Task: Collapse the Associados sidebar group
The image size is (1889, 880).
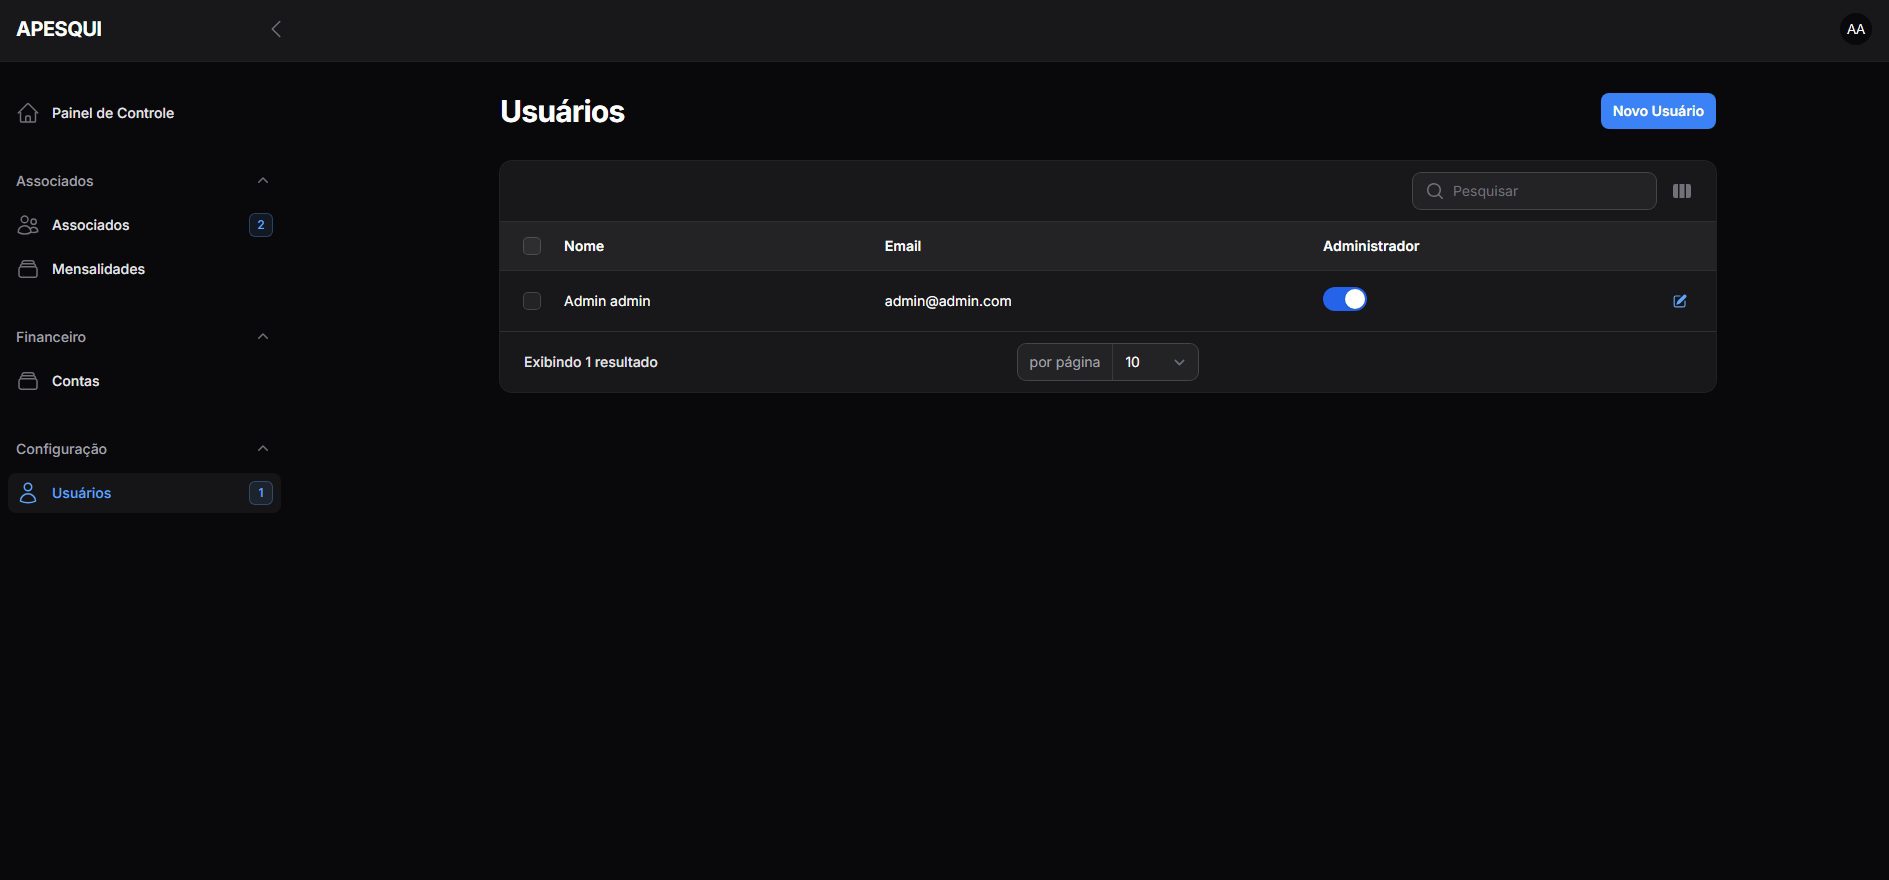Action: [x=263, y=181]
